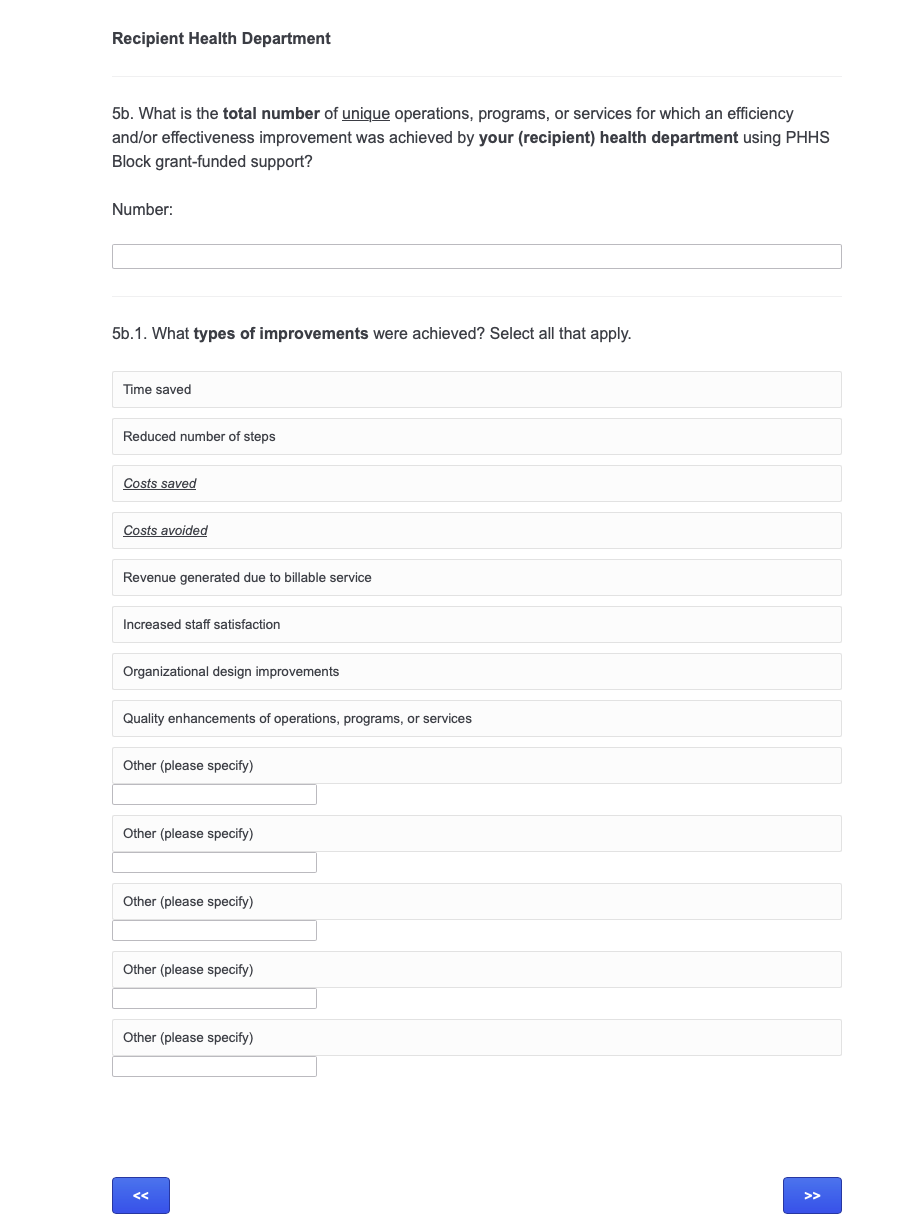
Task: Select the third Other (please specify) option
Action: click(476, 902)
